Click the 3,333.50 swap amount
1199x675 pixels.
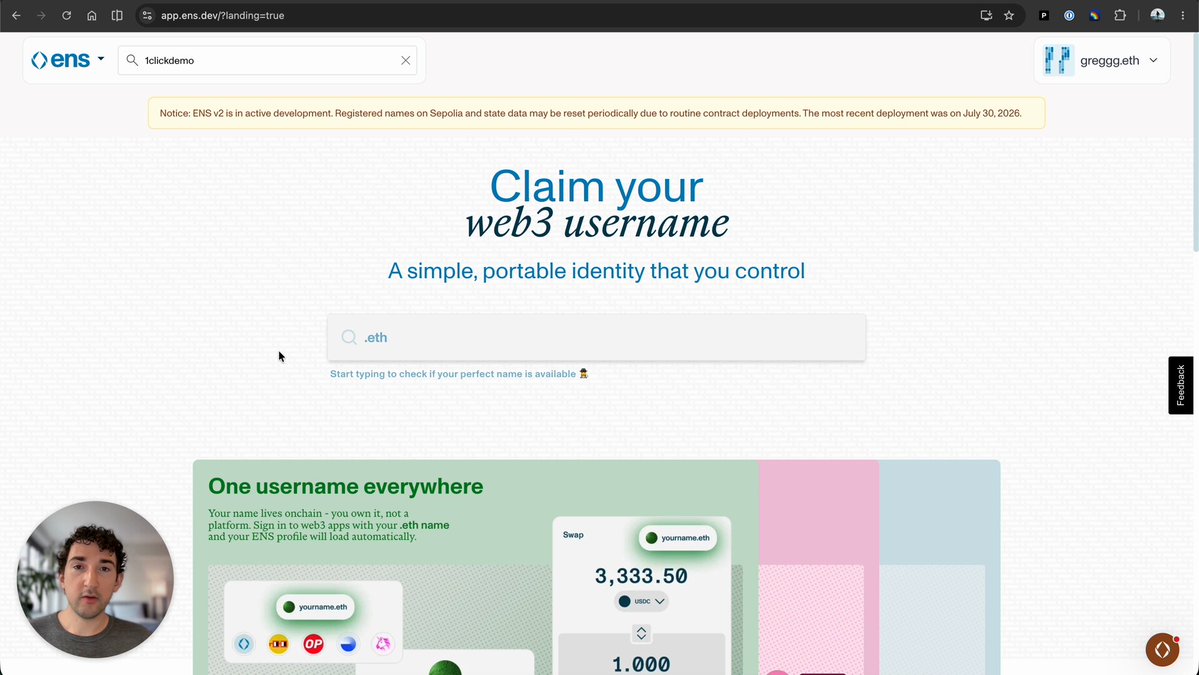click(x=641, y=576)
